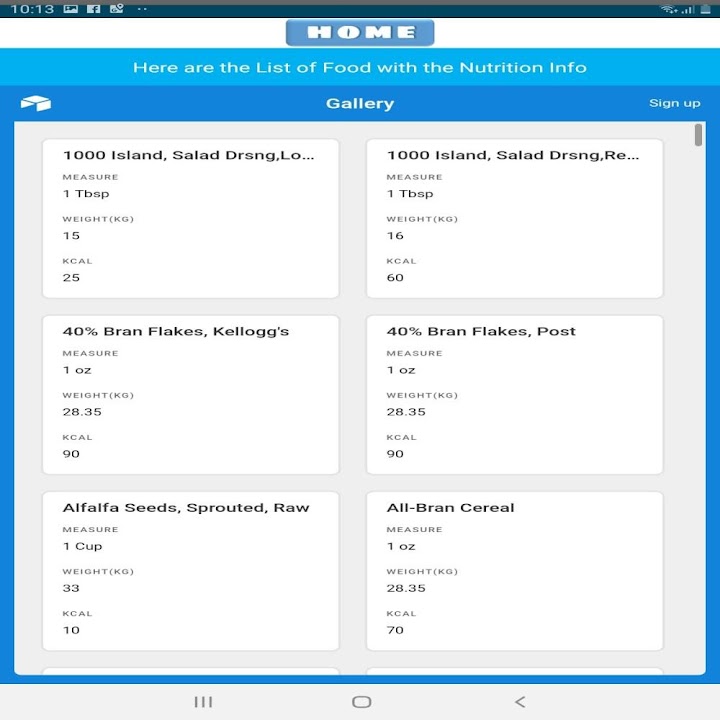The image size is (720, 720).
Task: Tap the cellular signal strength icon
Action: [687, 9]
